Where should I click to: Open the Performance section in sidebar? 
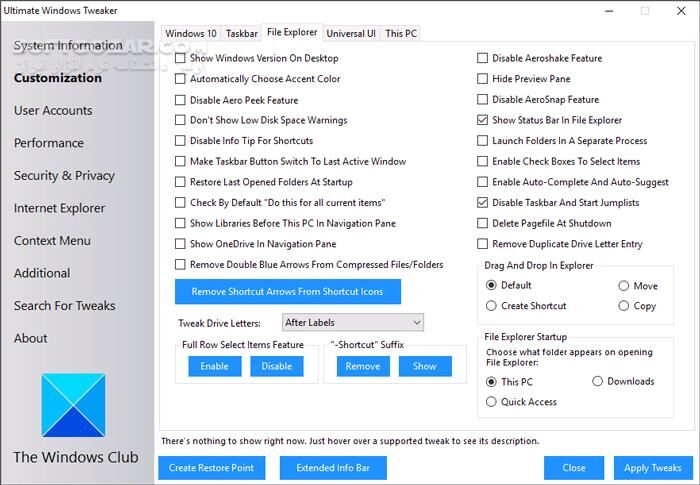(x=49, y=143)
